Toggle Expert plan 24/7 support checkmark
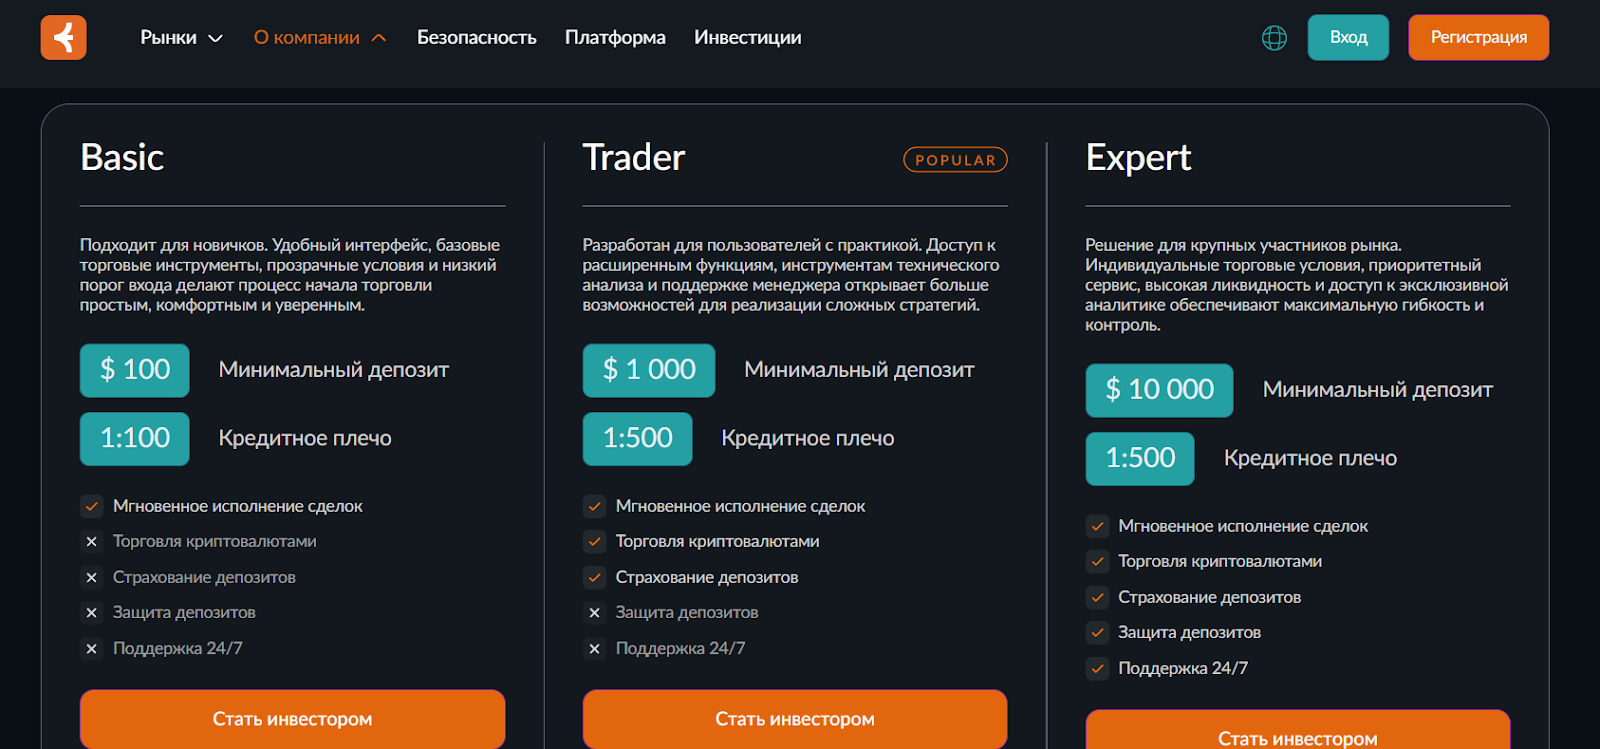 (x=1098, y=668)
